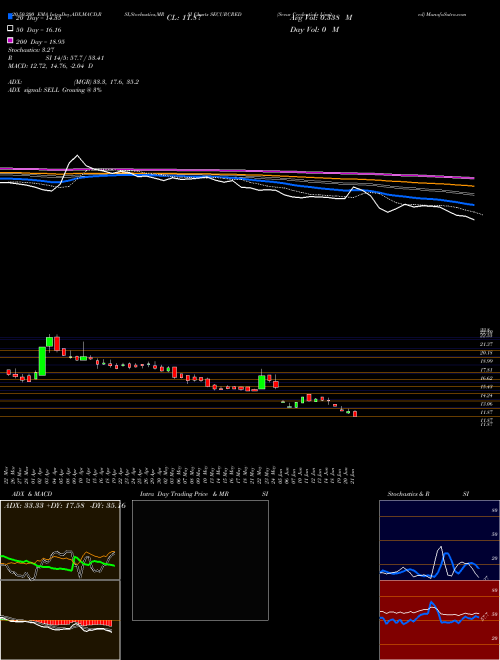Click the 'Stochastics: 3.27' reading
Image resolution: width=500 pixels, height=660 pixels.
(31, 50)
